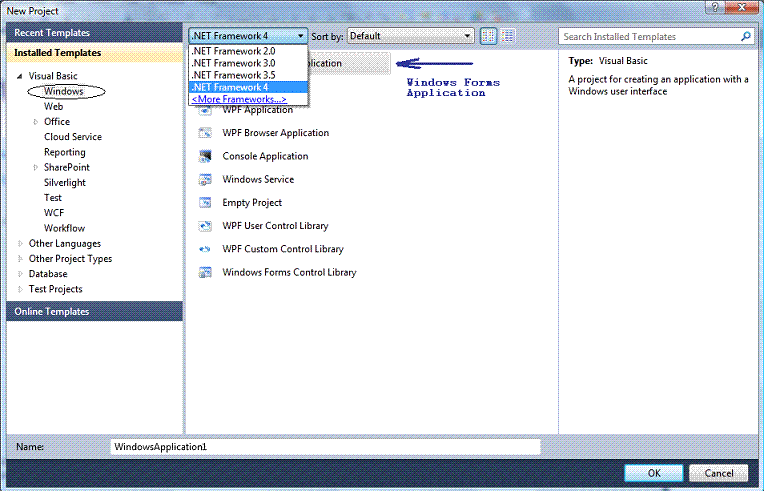
Task: Collapse the Visual Basic tree node
Action: [x=20, y=76]
